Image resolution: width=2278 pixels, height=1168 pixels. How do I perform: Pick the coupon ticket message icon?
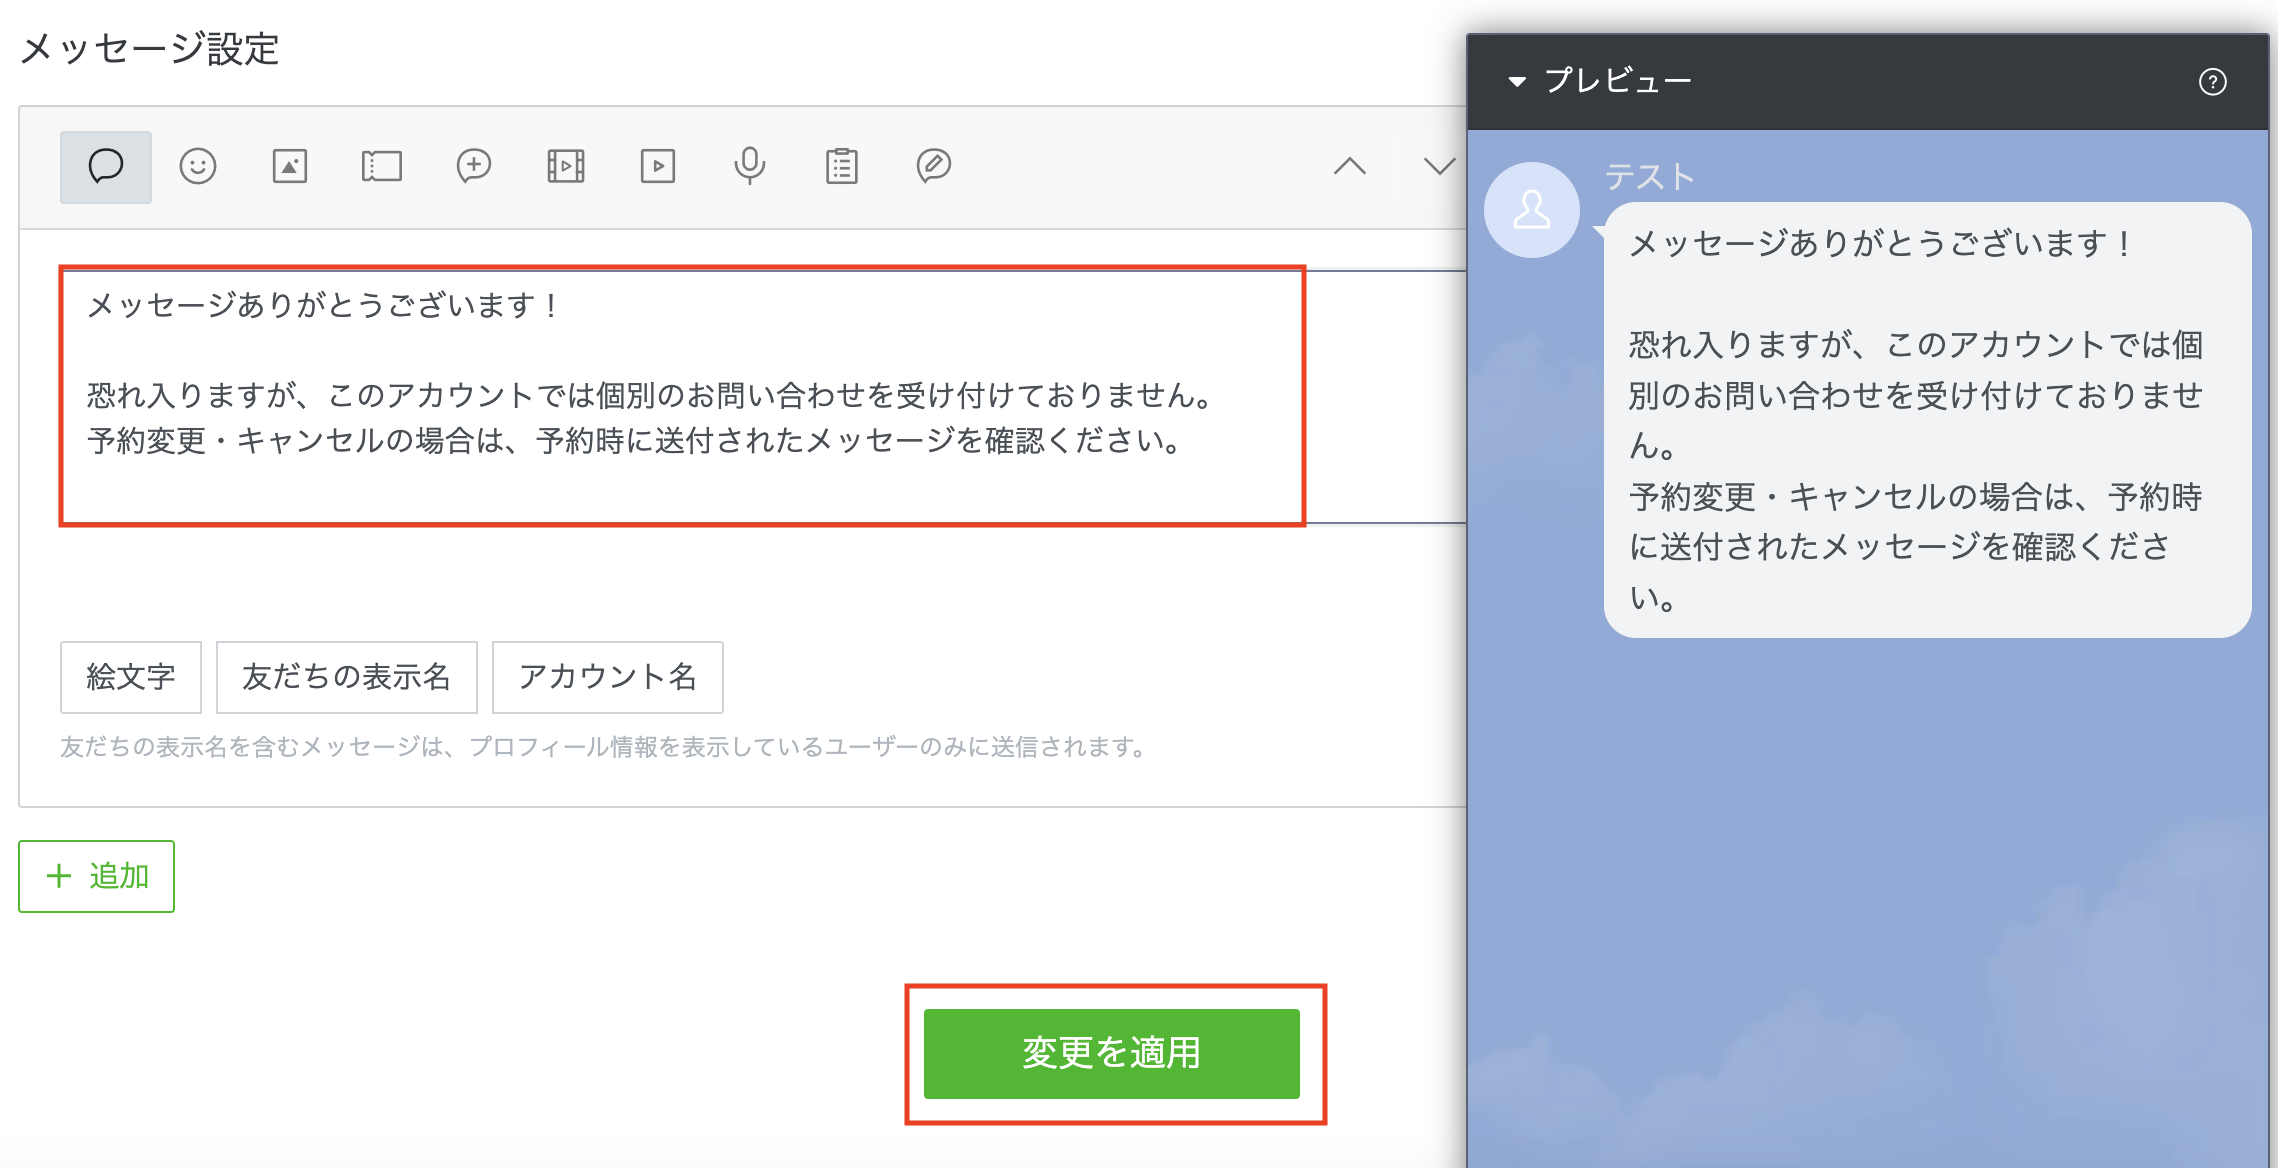coord(382,166)
